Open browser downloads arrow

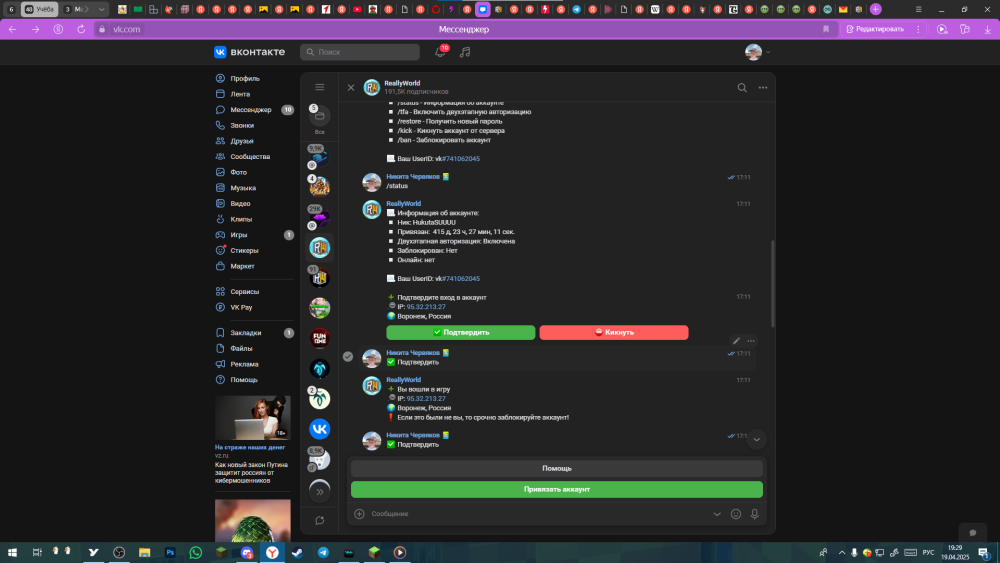coord(987,29)
